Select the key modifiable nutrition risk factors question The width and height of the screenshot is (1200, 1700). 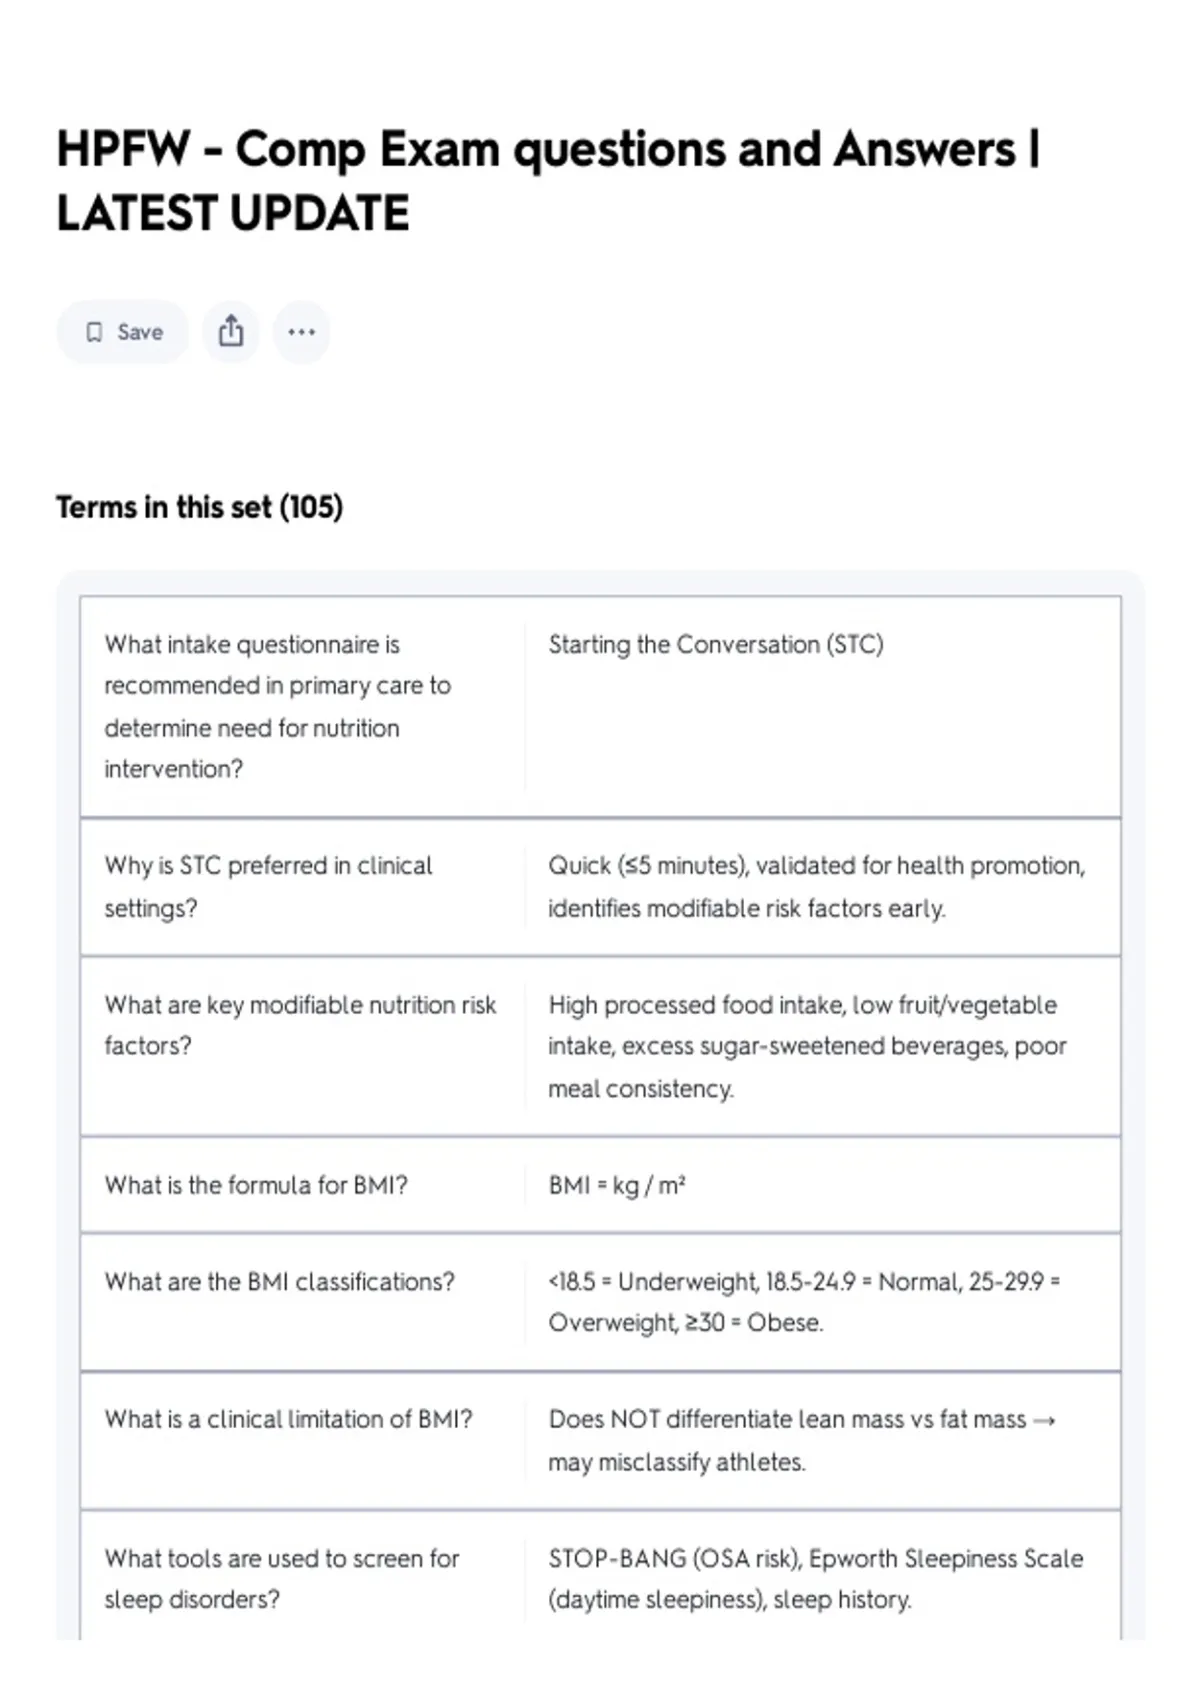point(300,1025)
